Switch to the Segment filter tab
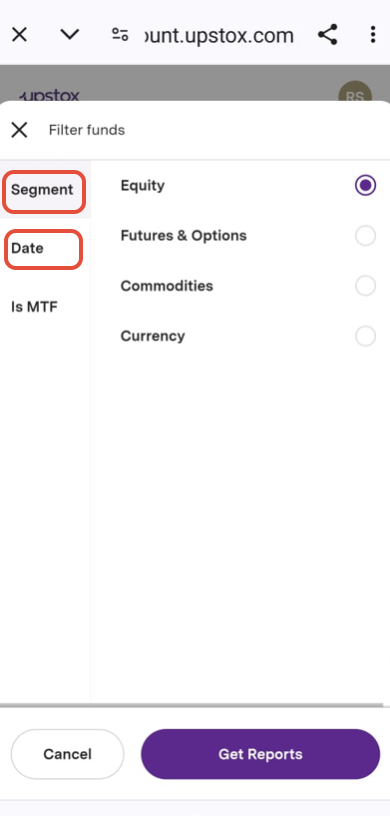 [x=44, y=190]
